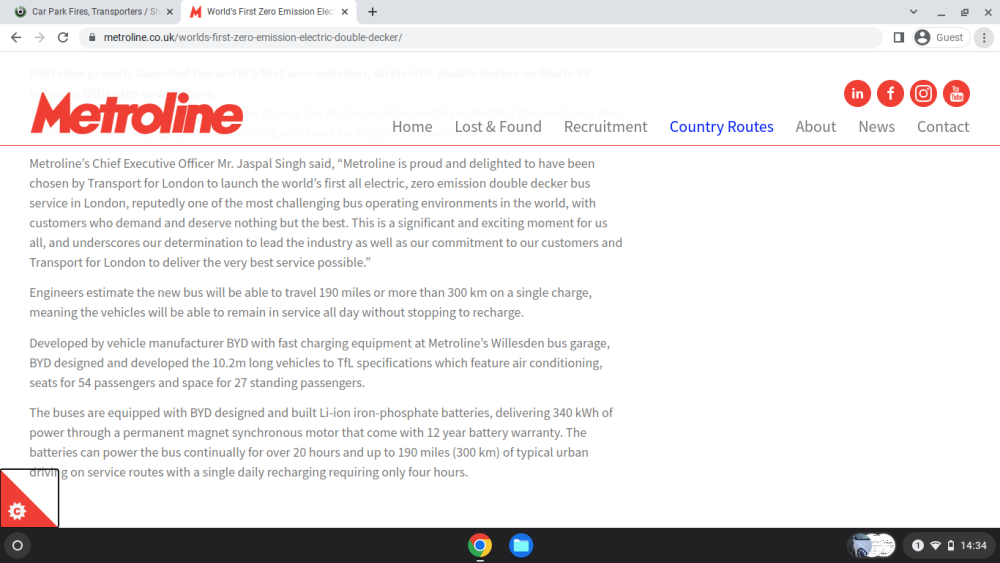
Task: Open the News page
Action: pos(876,127)
